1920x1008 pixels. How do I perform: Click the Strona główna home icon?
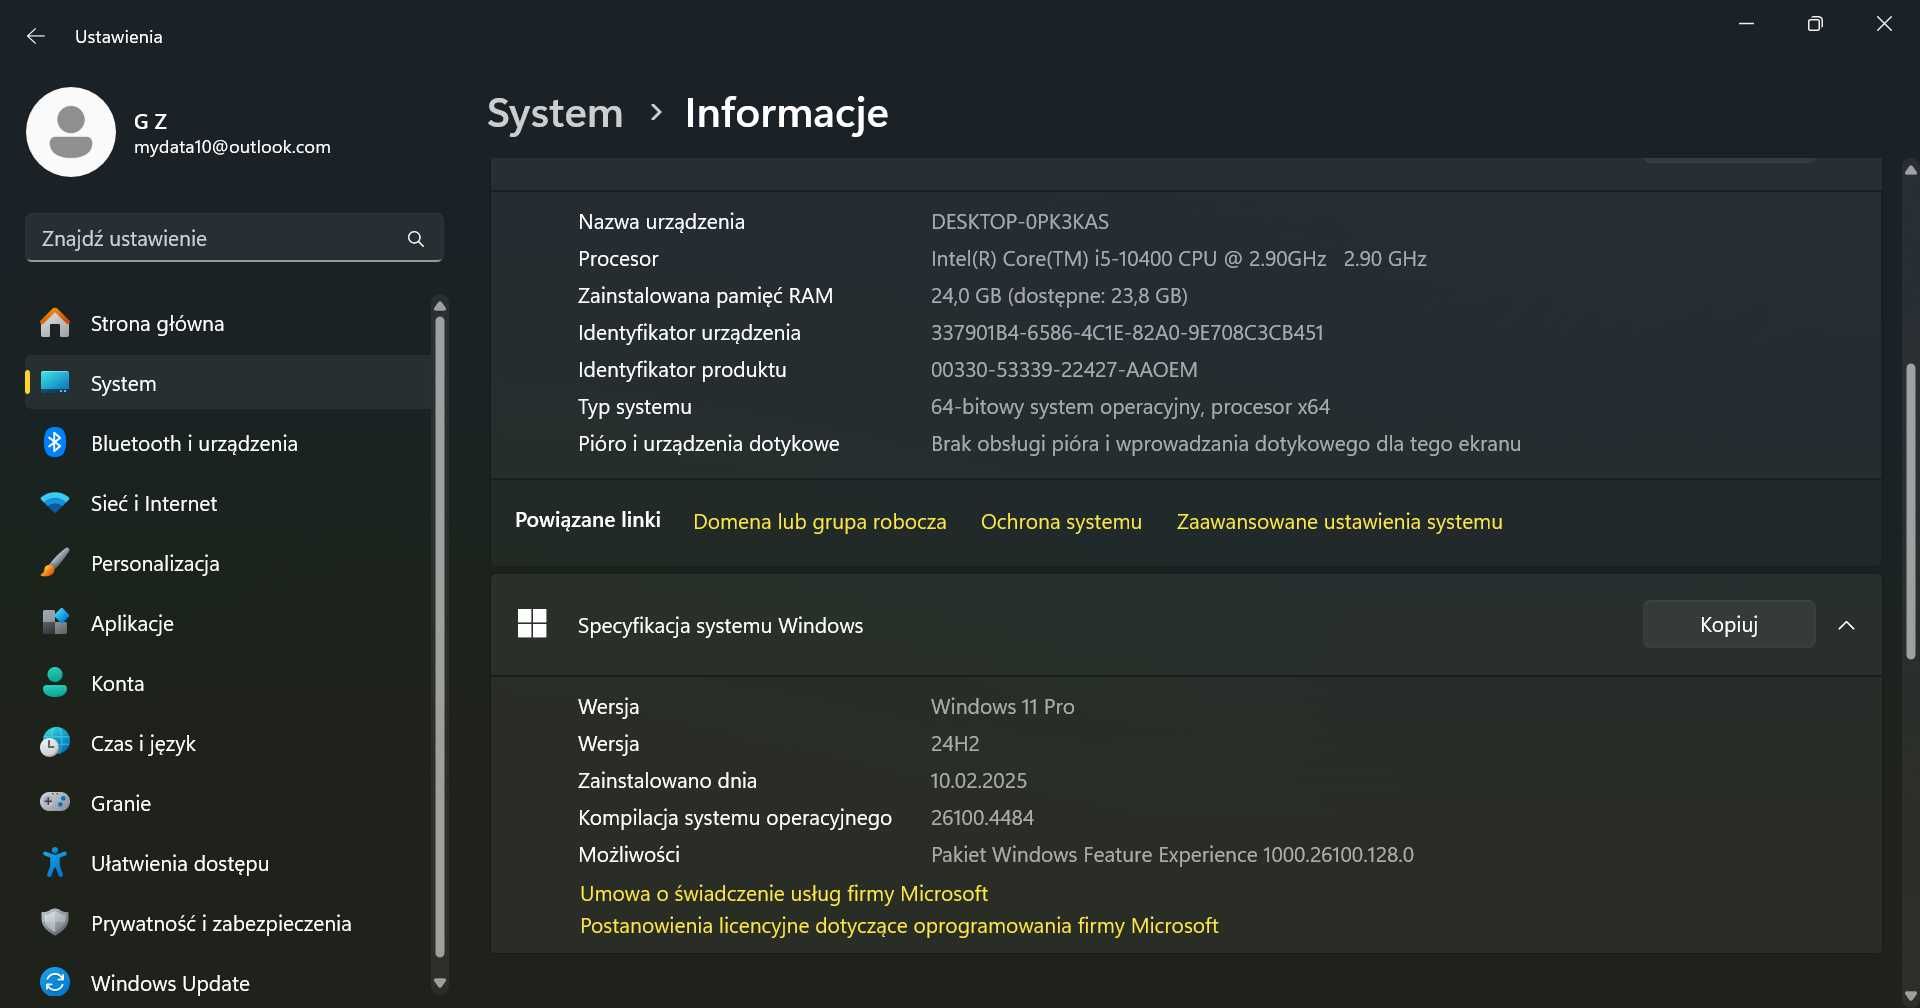(x=55, y=323)
